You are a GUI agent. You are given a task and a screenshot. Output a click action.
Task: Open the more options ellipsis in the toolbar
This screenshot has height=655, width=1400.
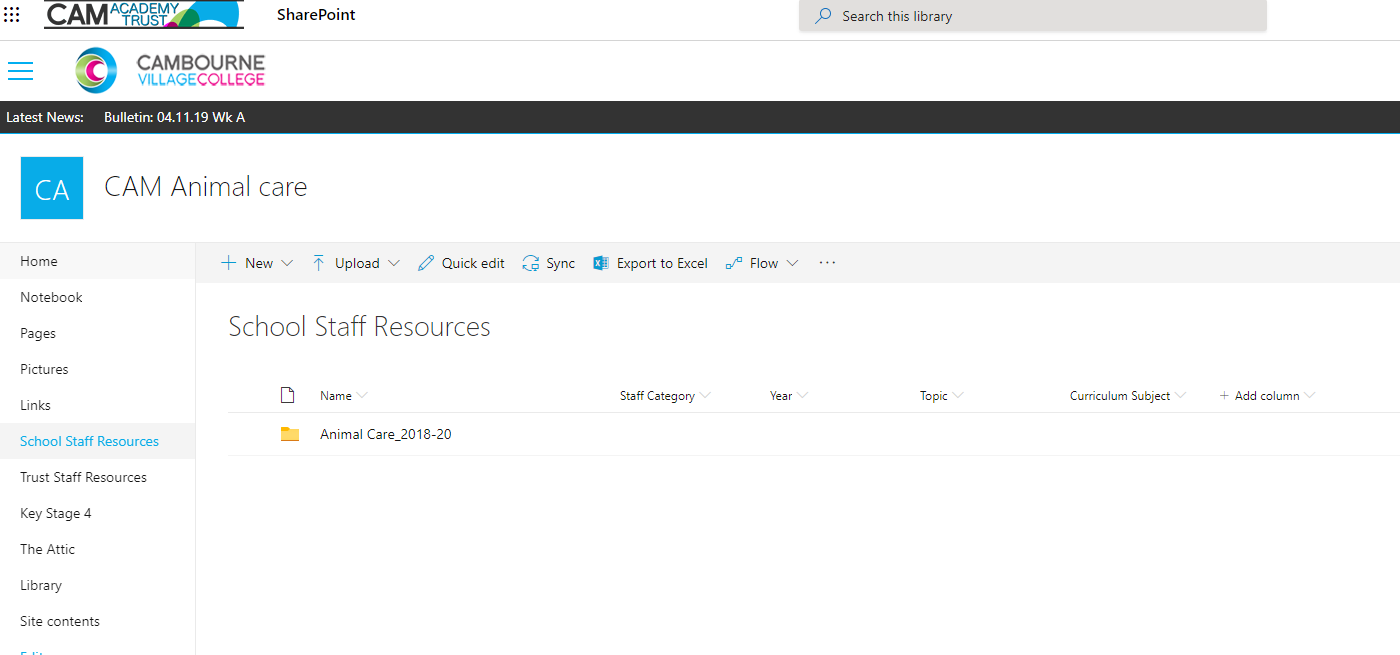827,263
